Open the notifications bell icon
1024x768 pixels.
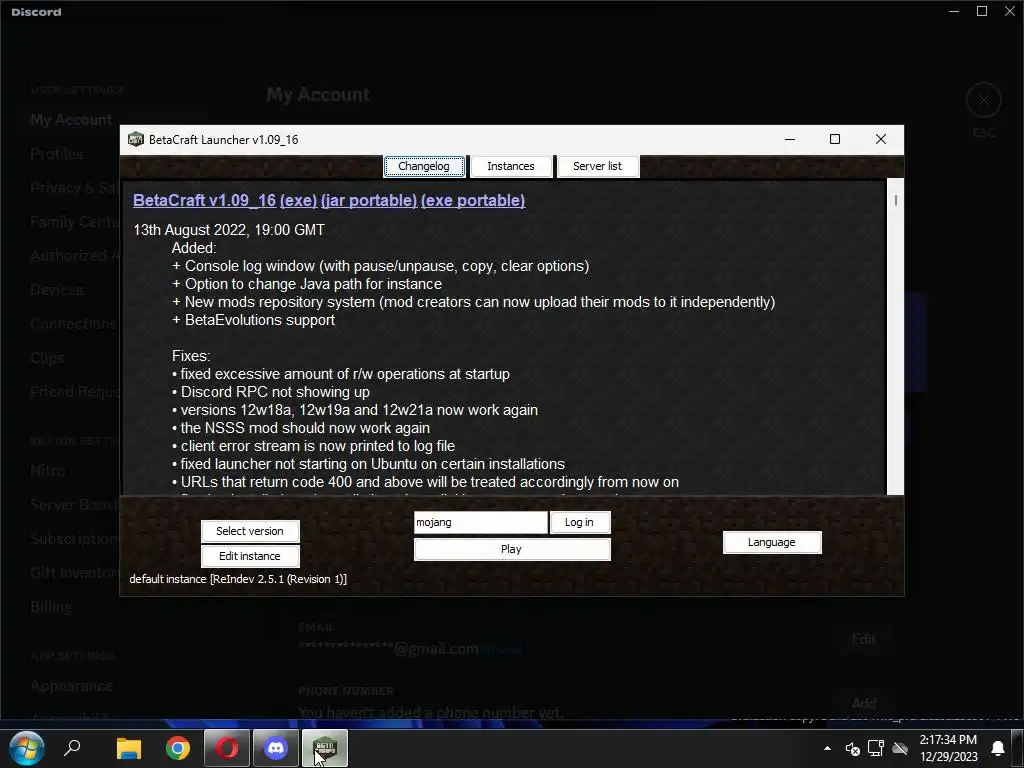pyautogui.click(x=998, y=748)
